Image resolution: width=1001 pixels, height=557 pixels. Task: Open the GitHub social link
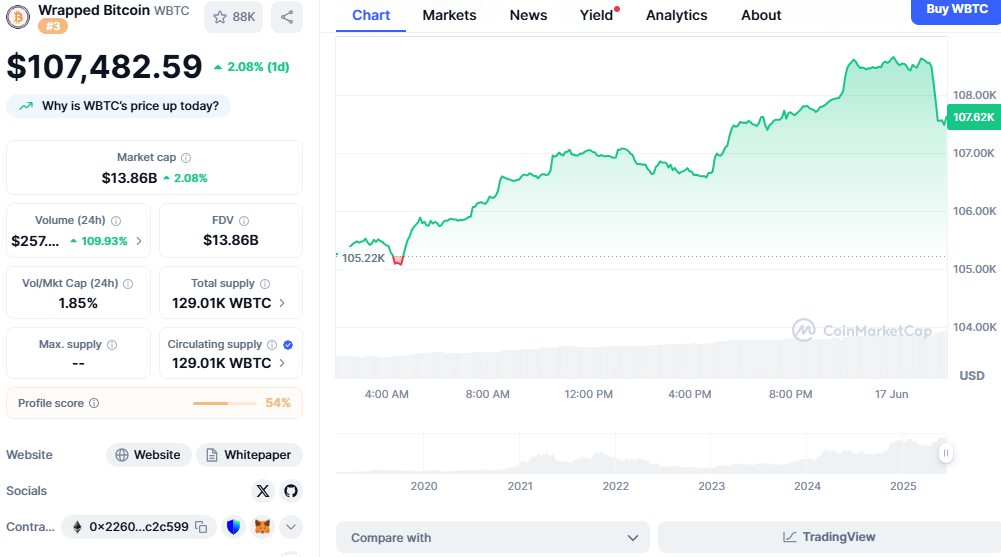[x=291, y=491]
